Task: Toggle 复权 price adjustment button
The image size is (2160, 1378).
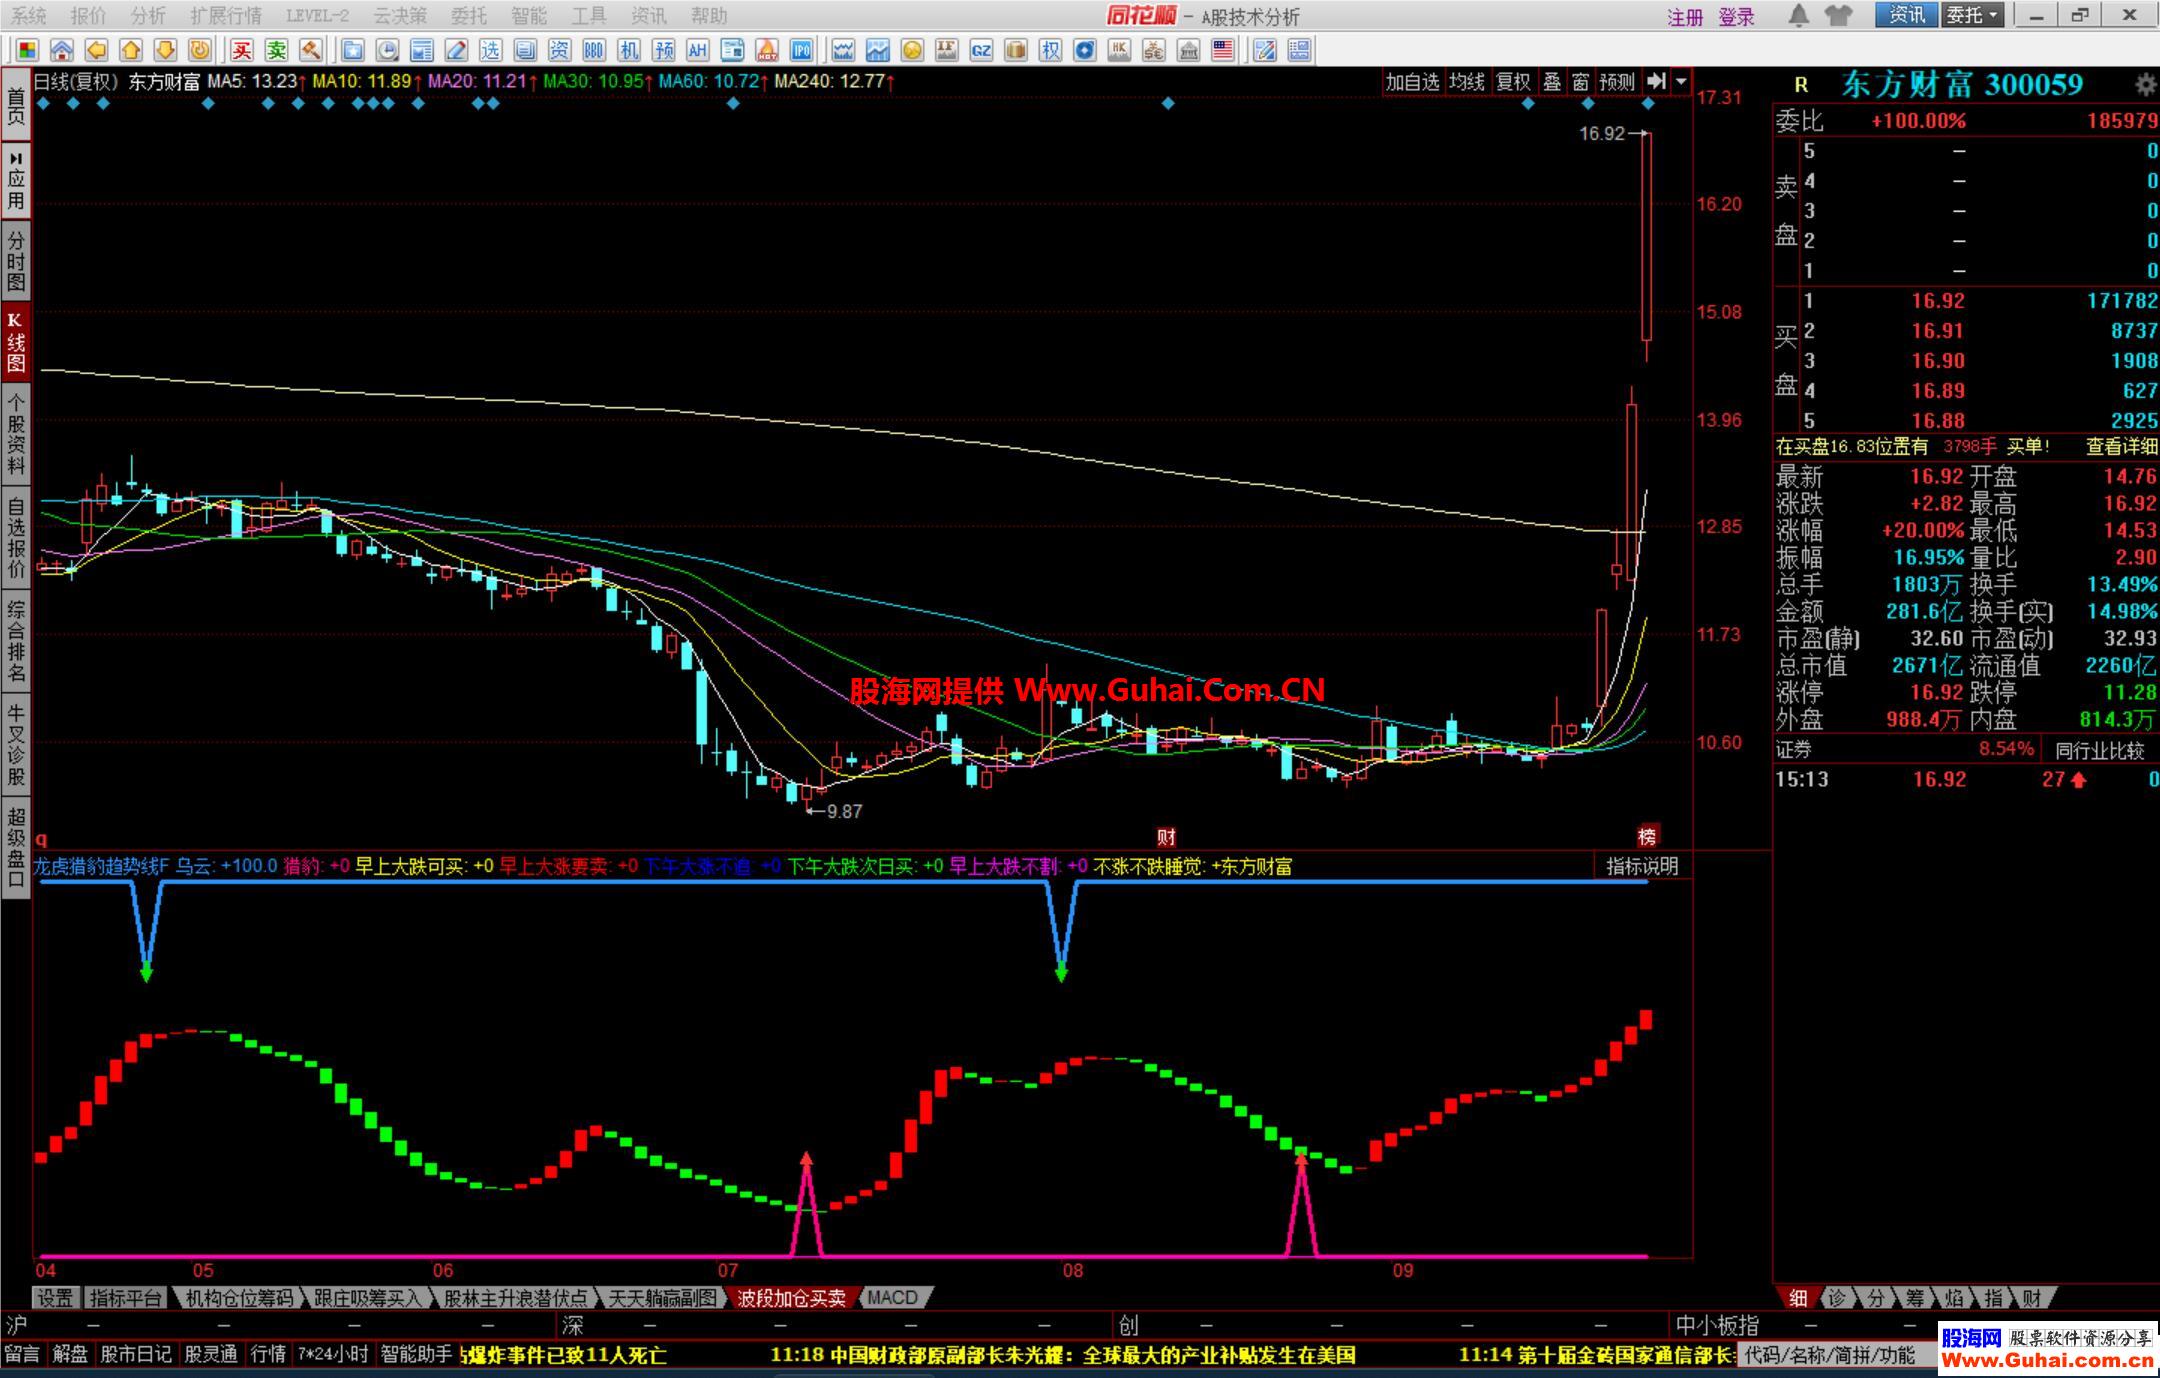Action: click(1513, 82)
